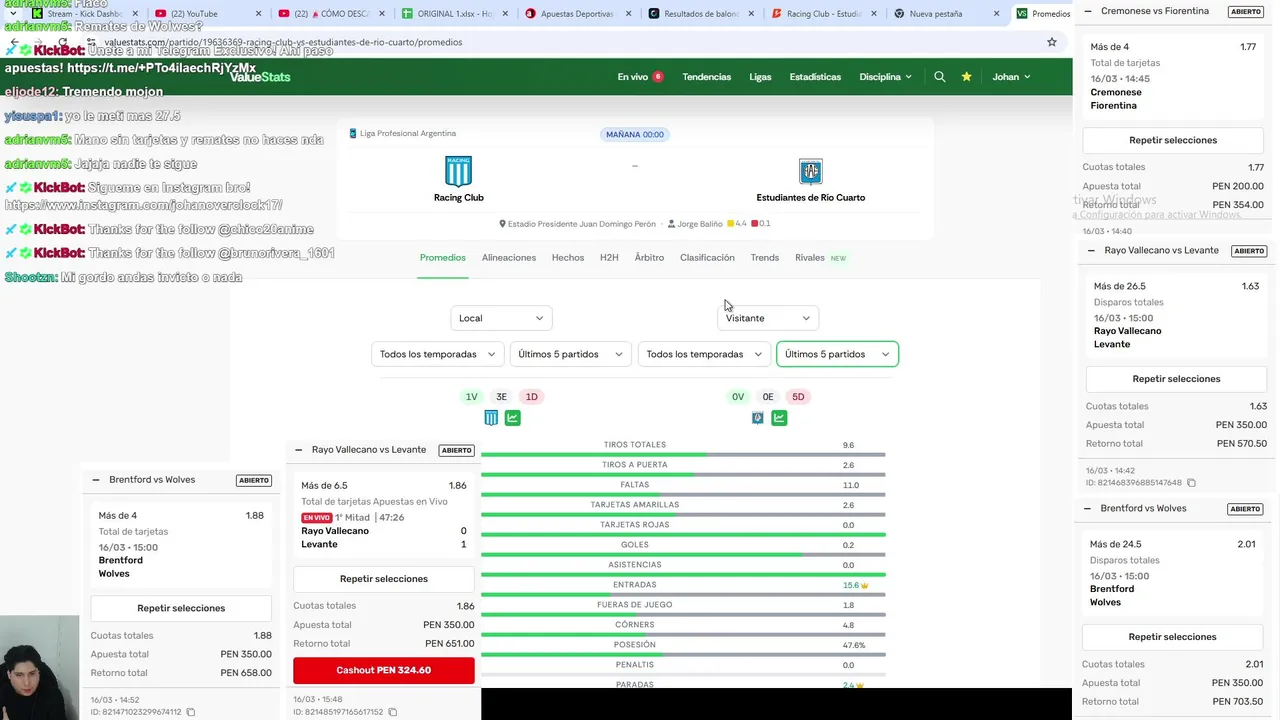Open Estudiantes de Río Cuarto trend chart icon
This screenshot has height=720, width=1280.
779,418
